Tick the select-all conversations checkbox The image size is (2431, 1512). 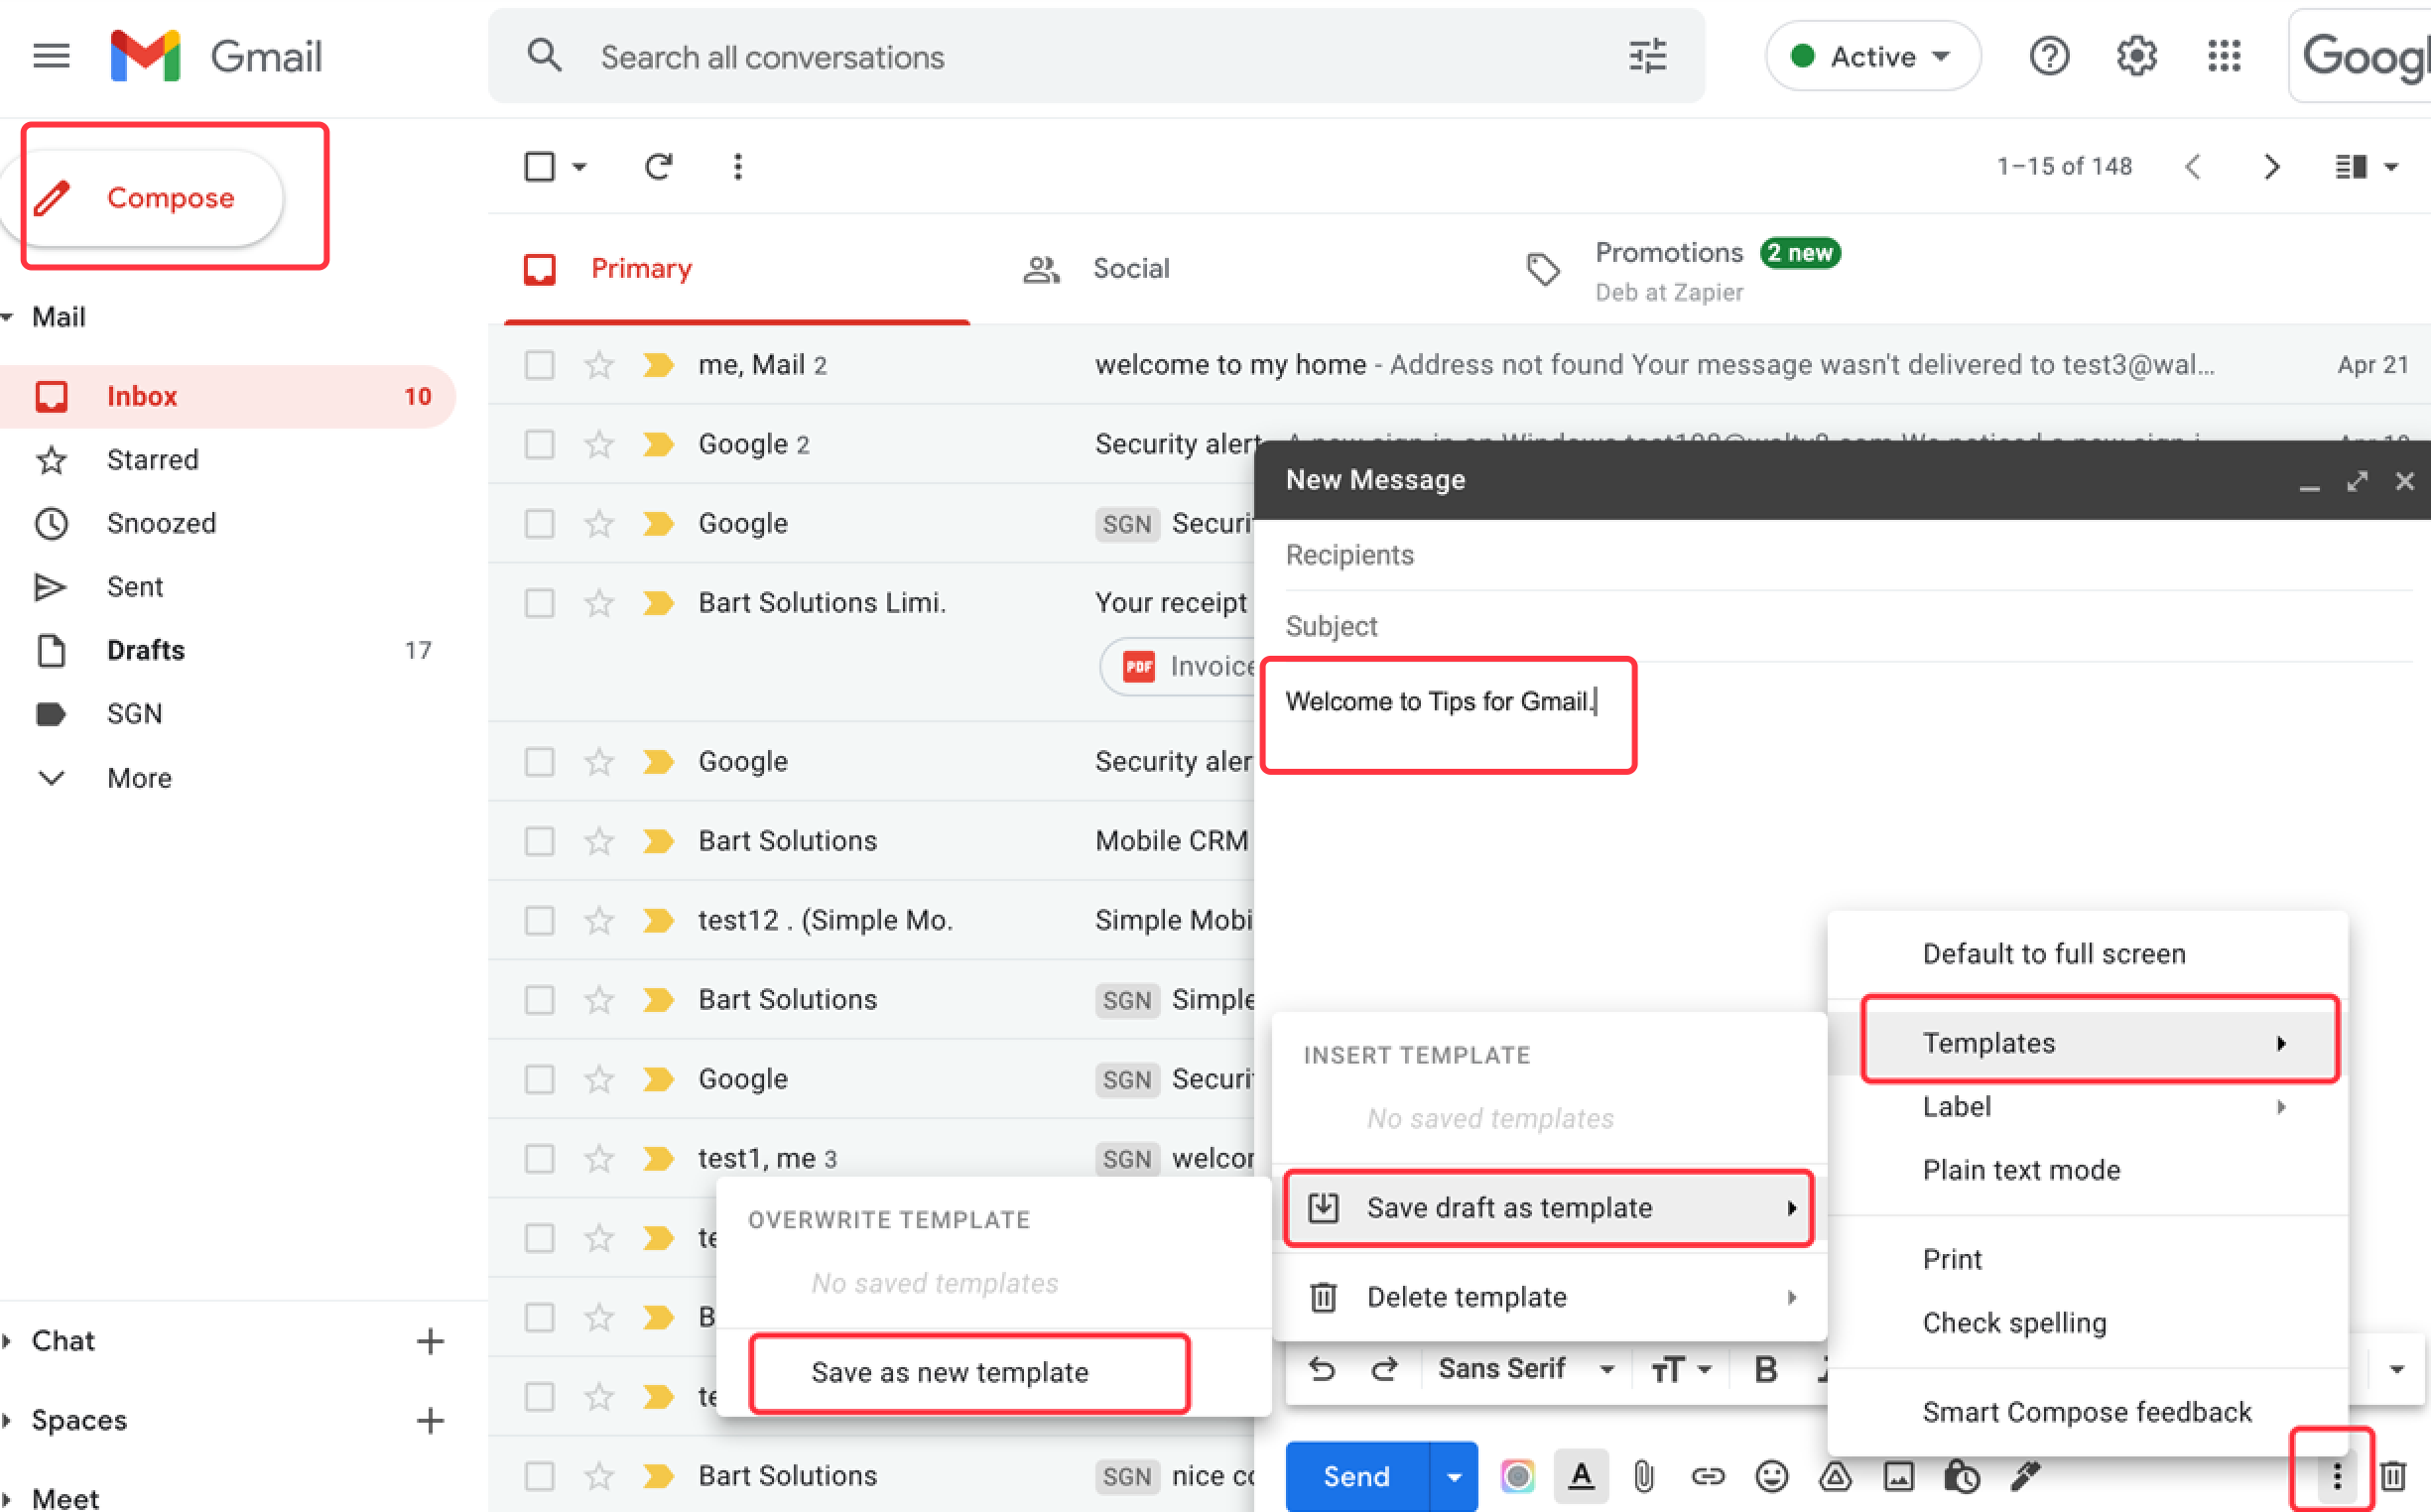539,166
